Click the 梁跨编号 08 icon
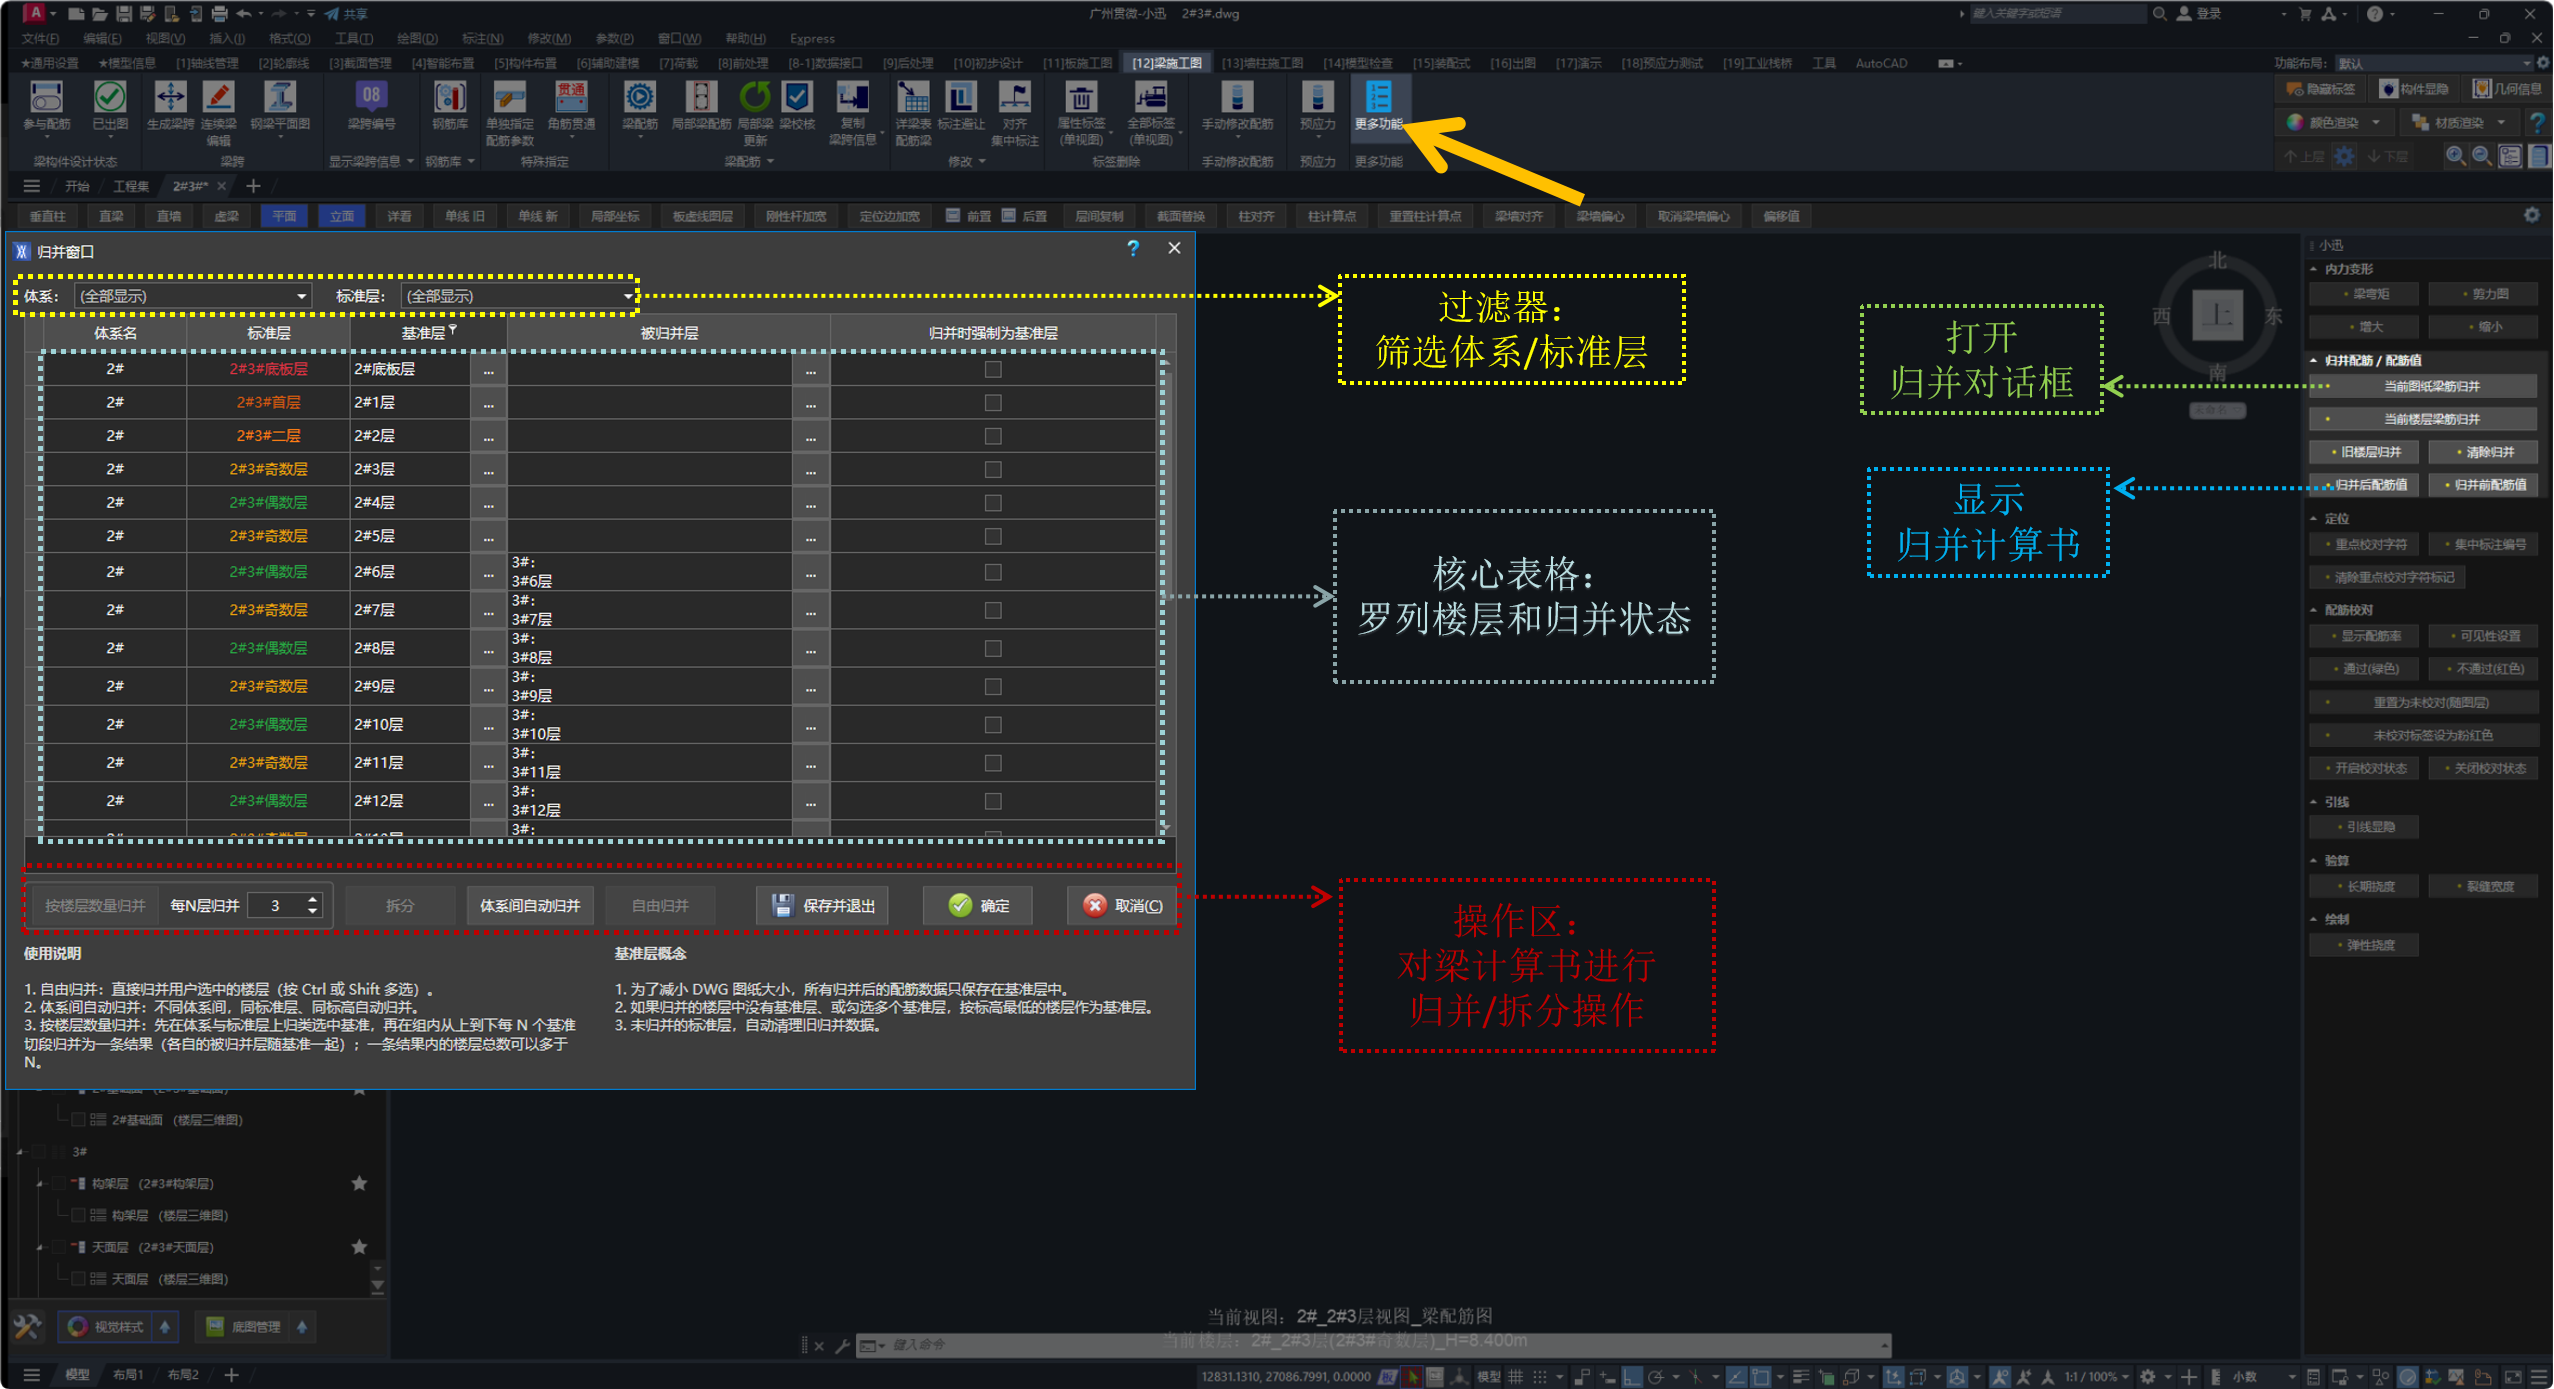Viewport: 2554px width, 1389px height. [371, 96]
